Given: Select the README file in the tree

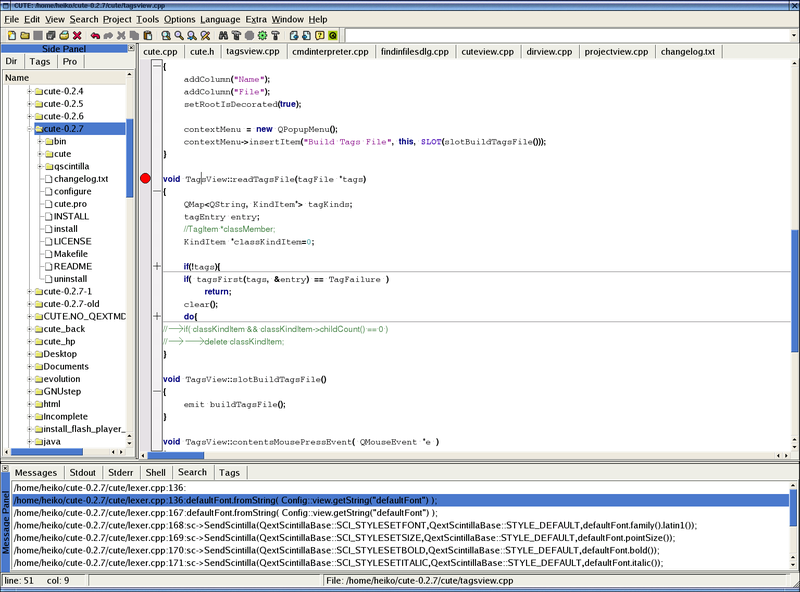Looking at the screenshot, I should pos(72,266).
